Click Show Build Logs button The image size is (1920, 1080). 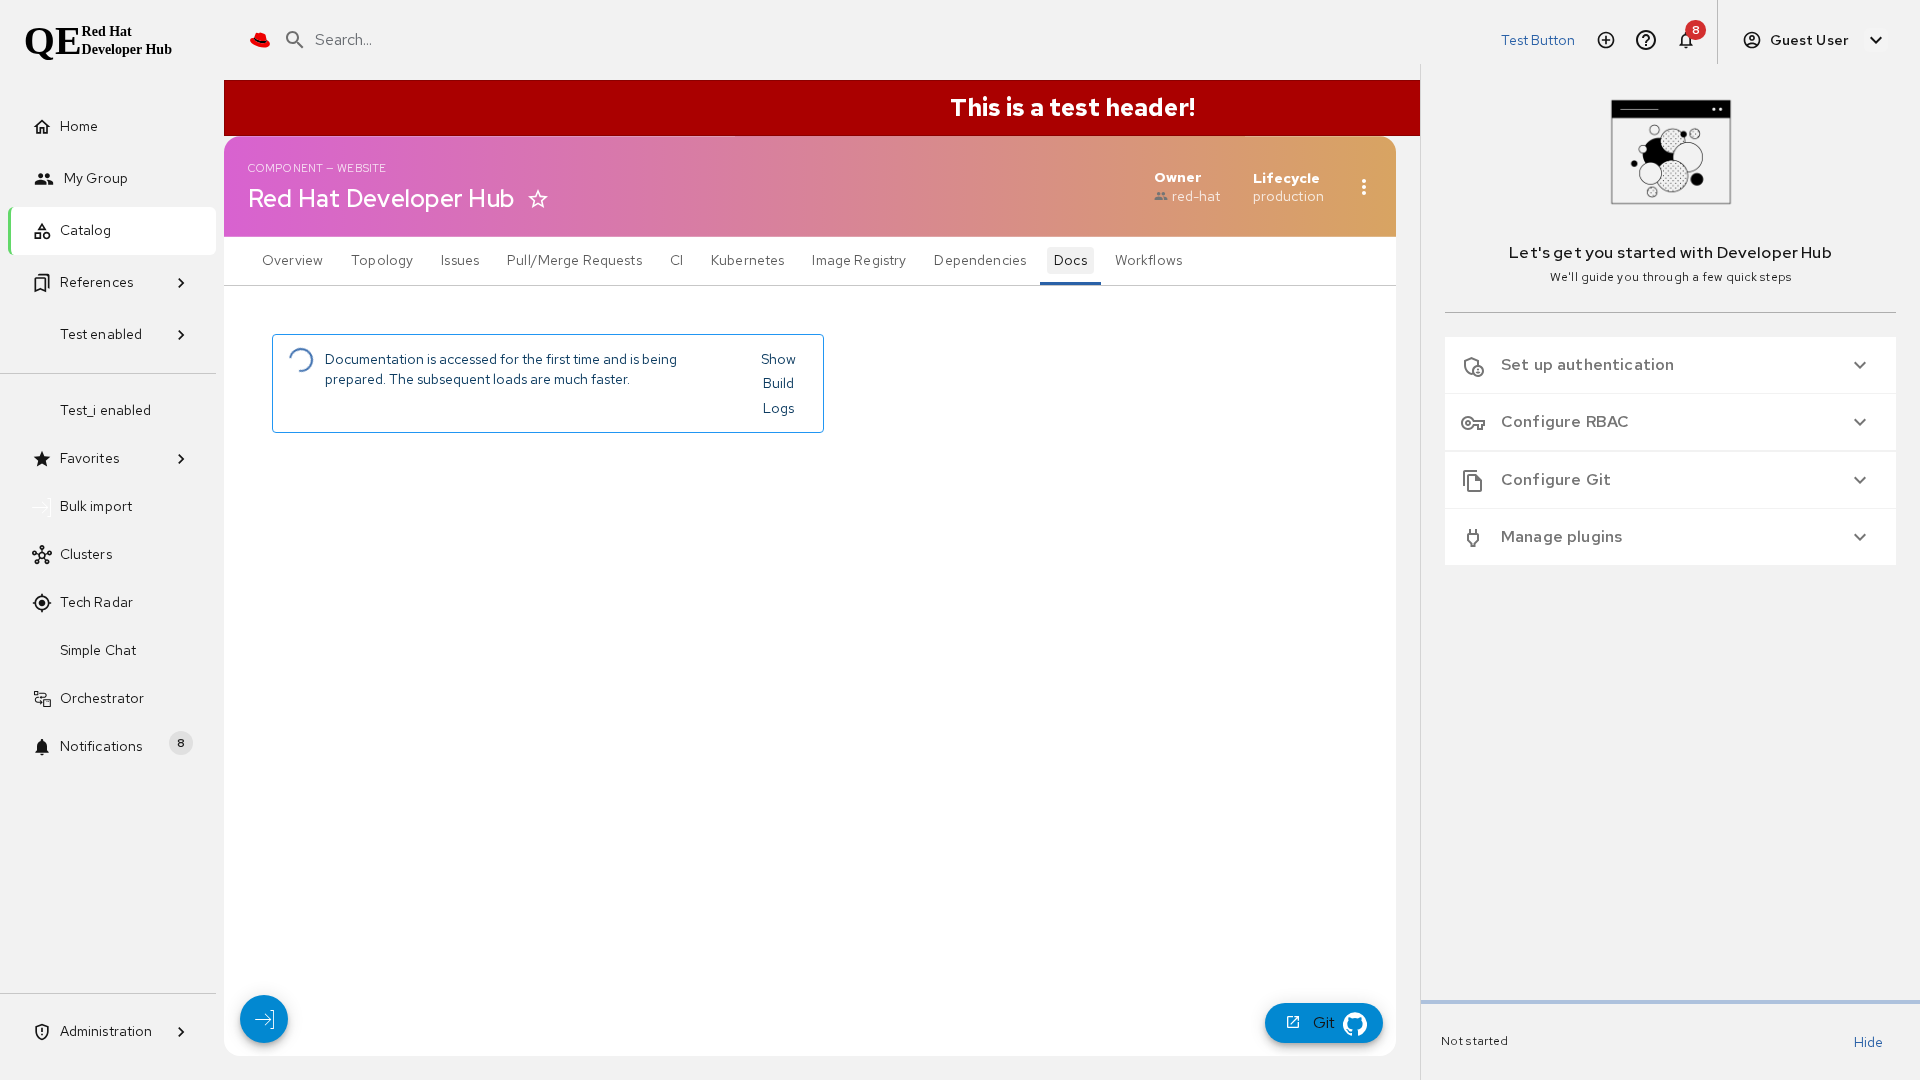(778, 383)
